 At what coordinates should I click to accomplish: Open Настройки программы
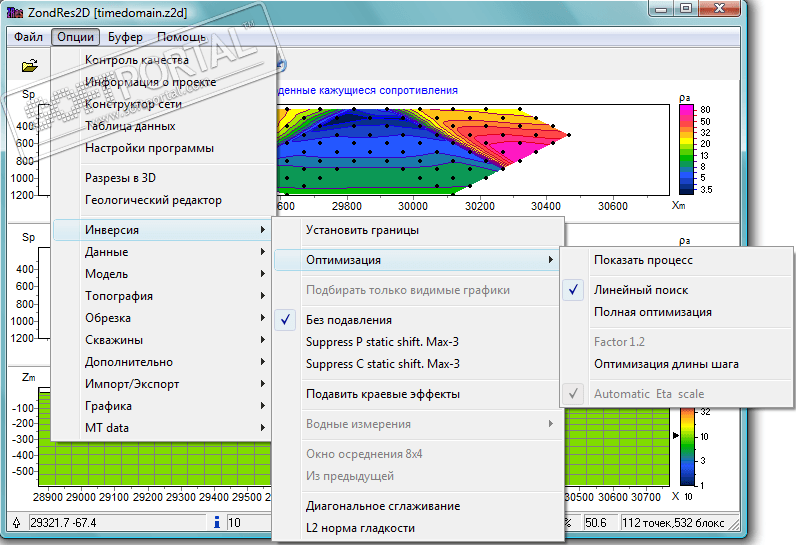(x=163, y=148)
